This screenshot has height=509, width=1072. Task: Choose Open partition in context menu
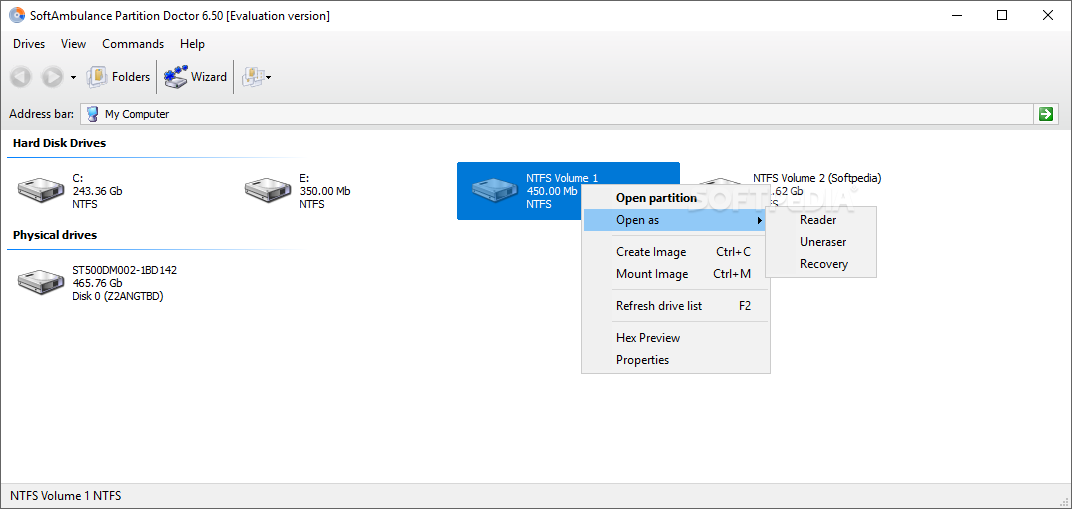675,198
